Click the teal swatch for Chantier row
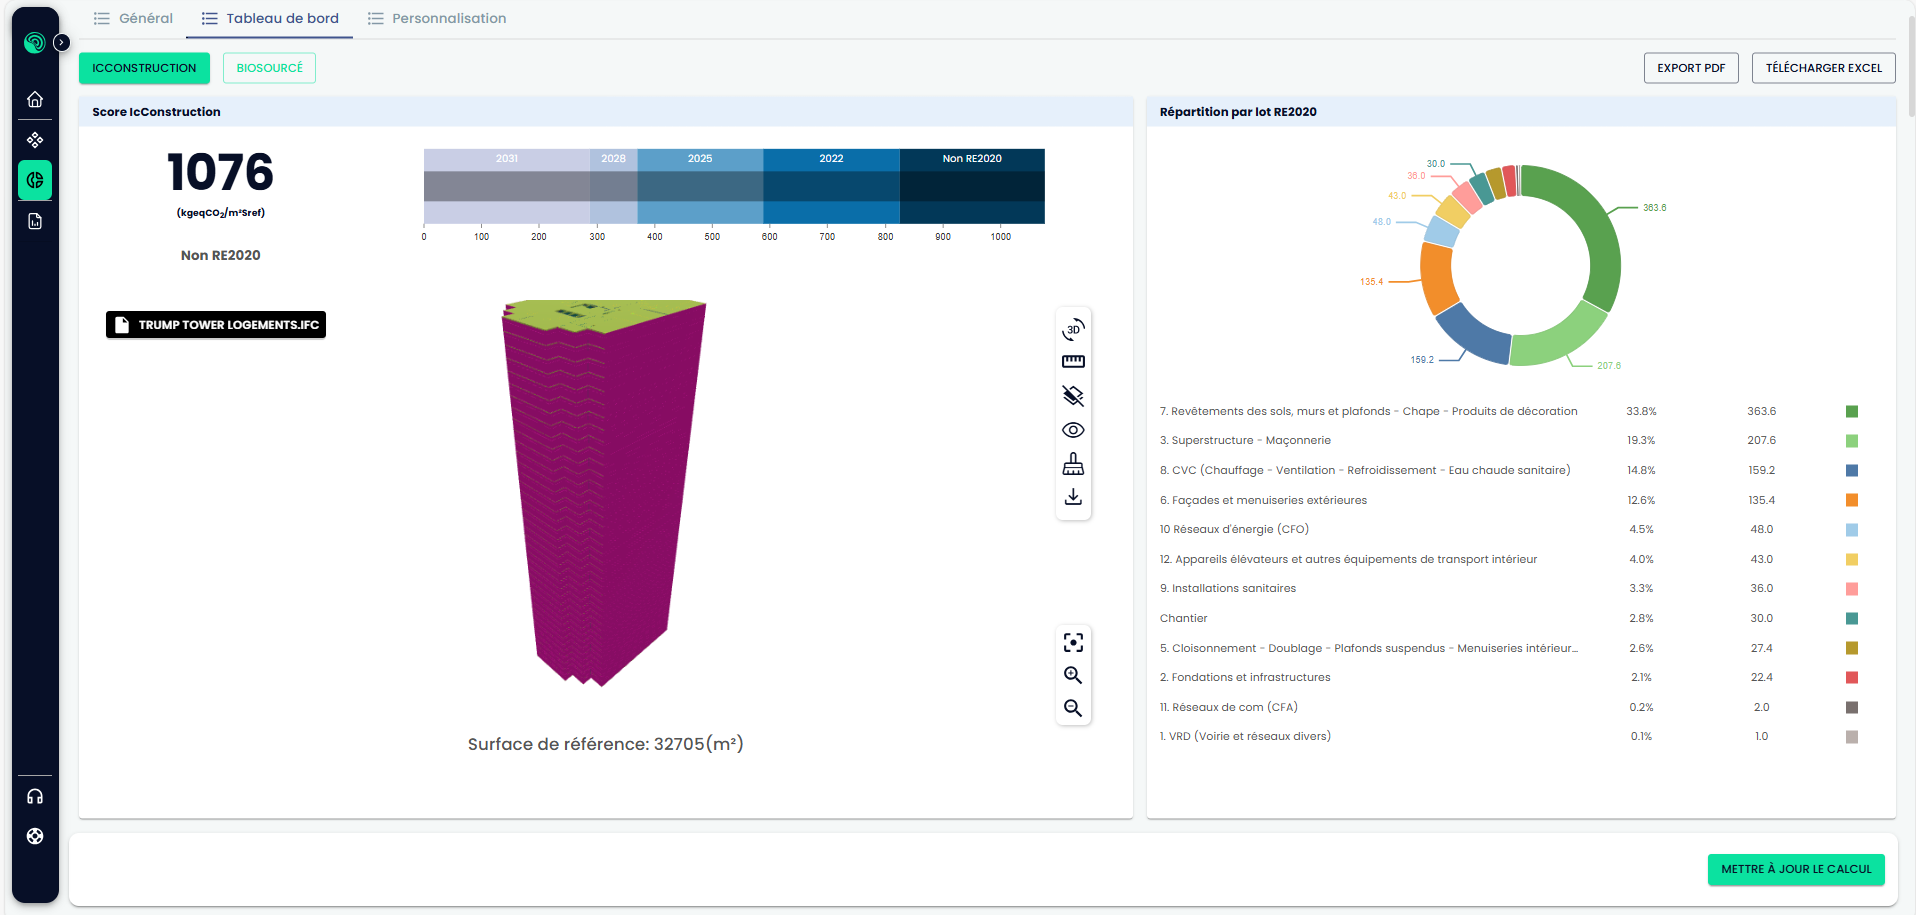Image resolution: width=1916 pixels, height=915 pixels. pyautogui.click(x=1852, y=619)
